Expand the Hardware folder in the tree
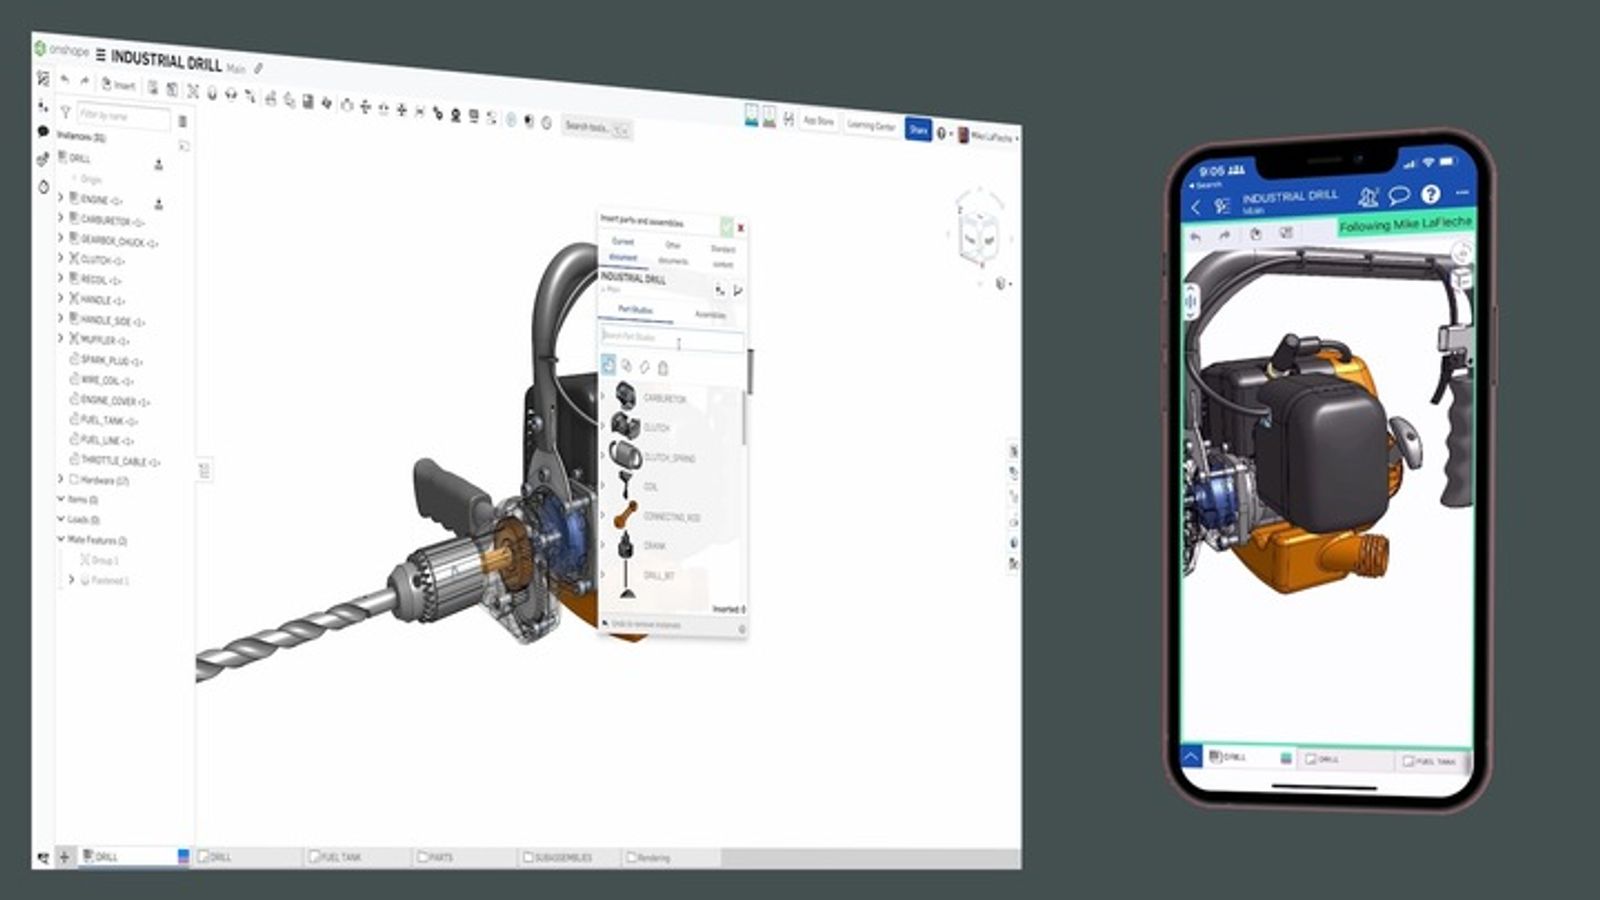Viewport: 1600px width, 900px height. tap(60, 480)
